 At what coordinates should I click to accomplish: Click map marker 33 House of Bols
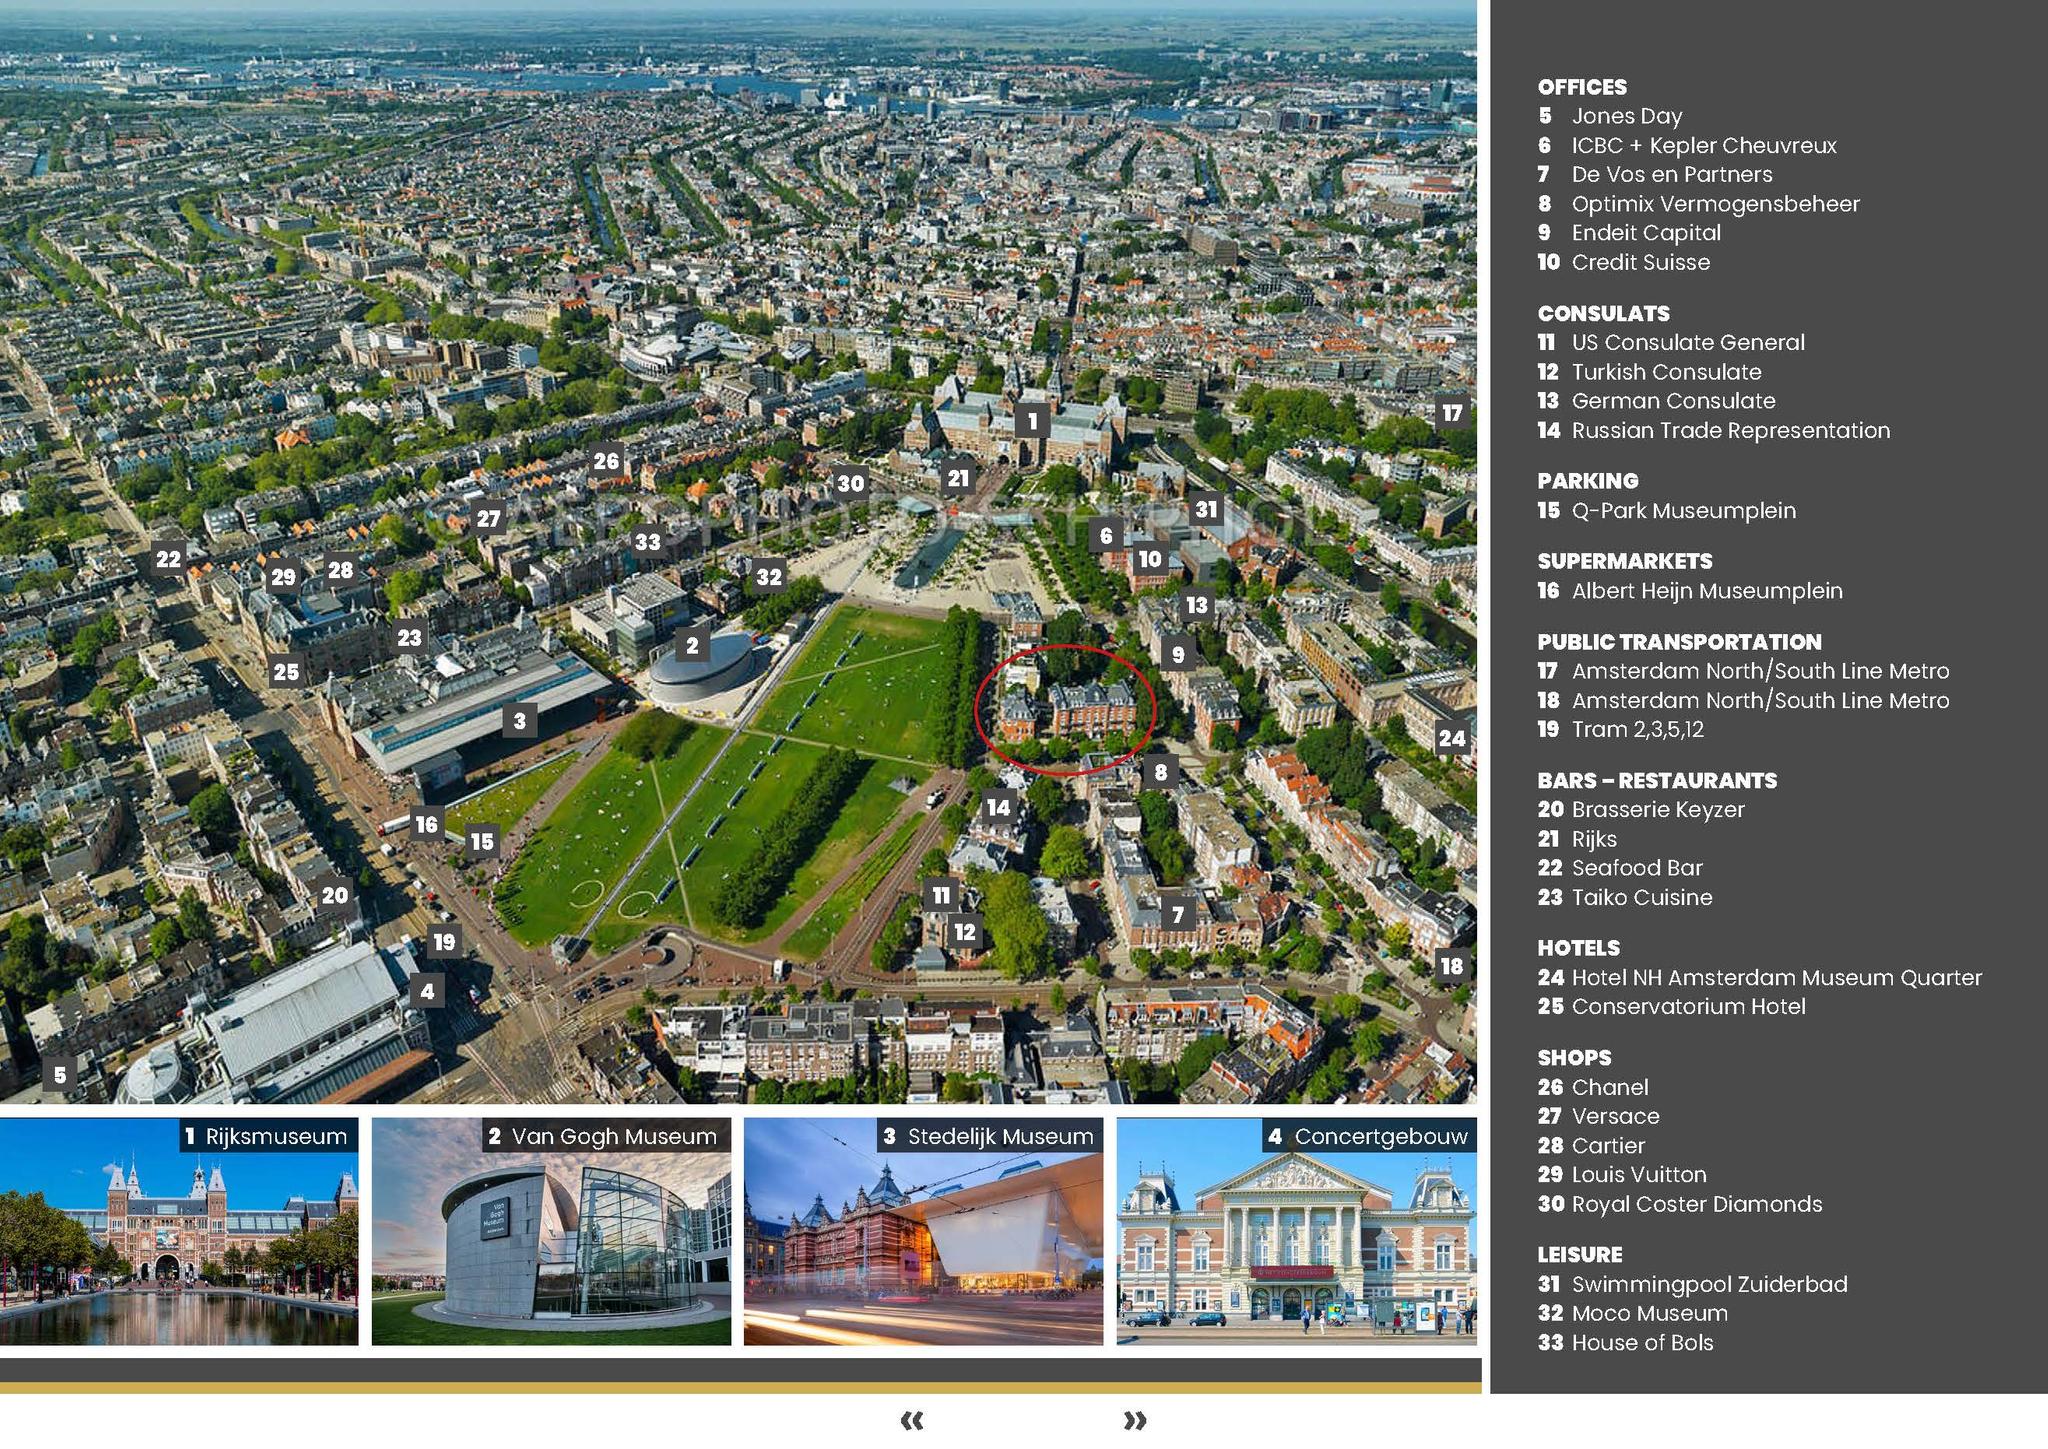[x=648, y=542]
